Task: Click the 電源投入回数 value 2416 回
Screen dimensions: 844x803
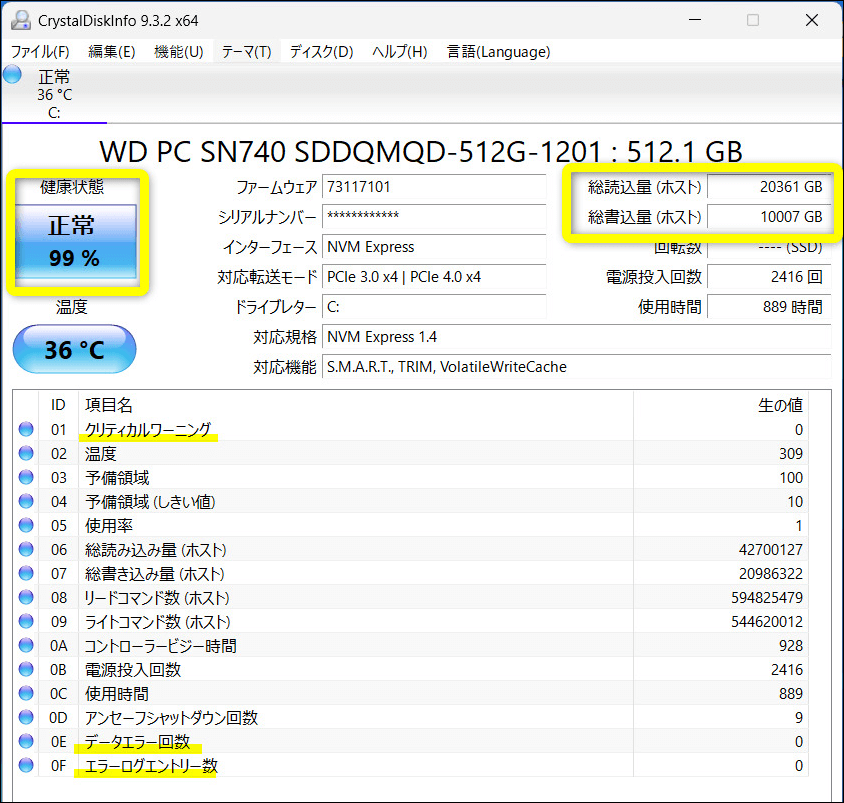Action: click(x=769, y=277)
